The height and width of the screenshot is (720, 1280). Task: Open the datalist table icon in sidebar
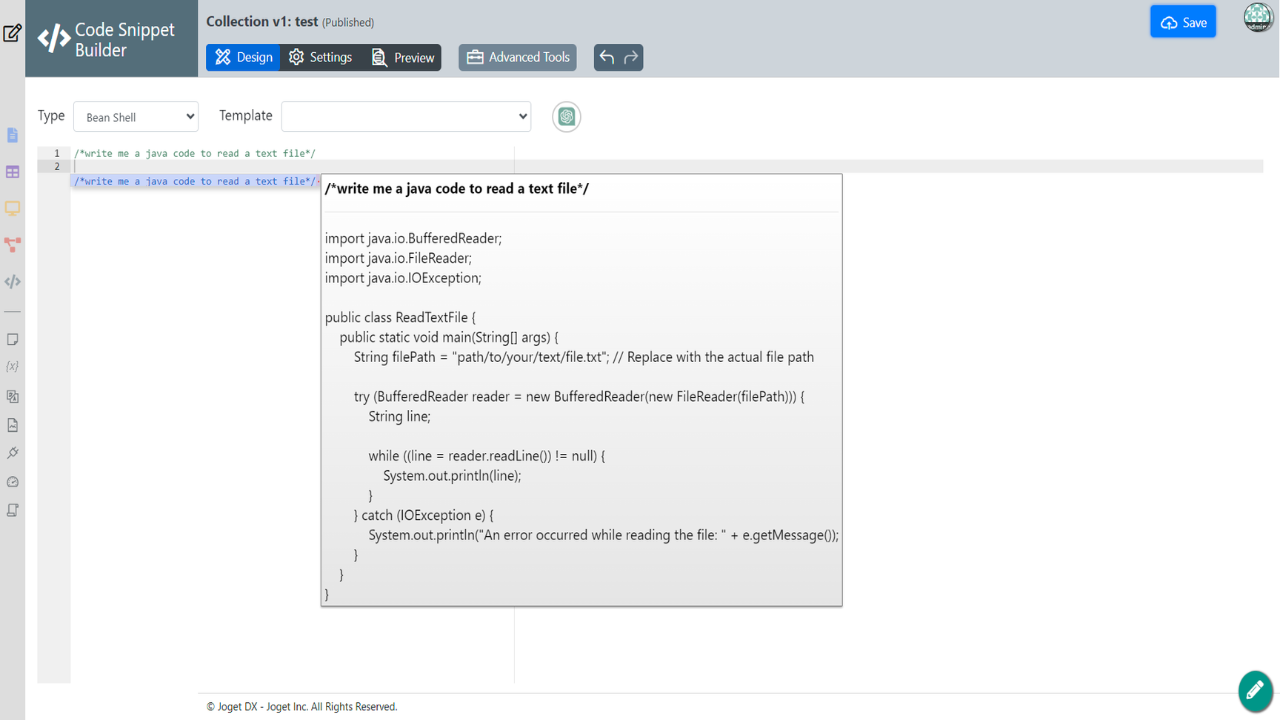click(13, 172)
